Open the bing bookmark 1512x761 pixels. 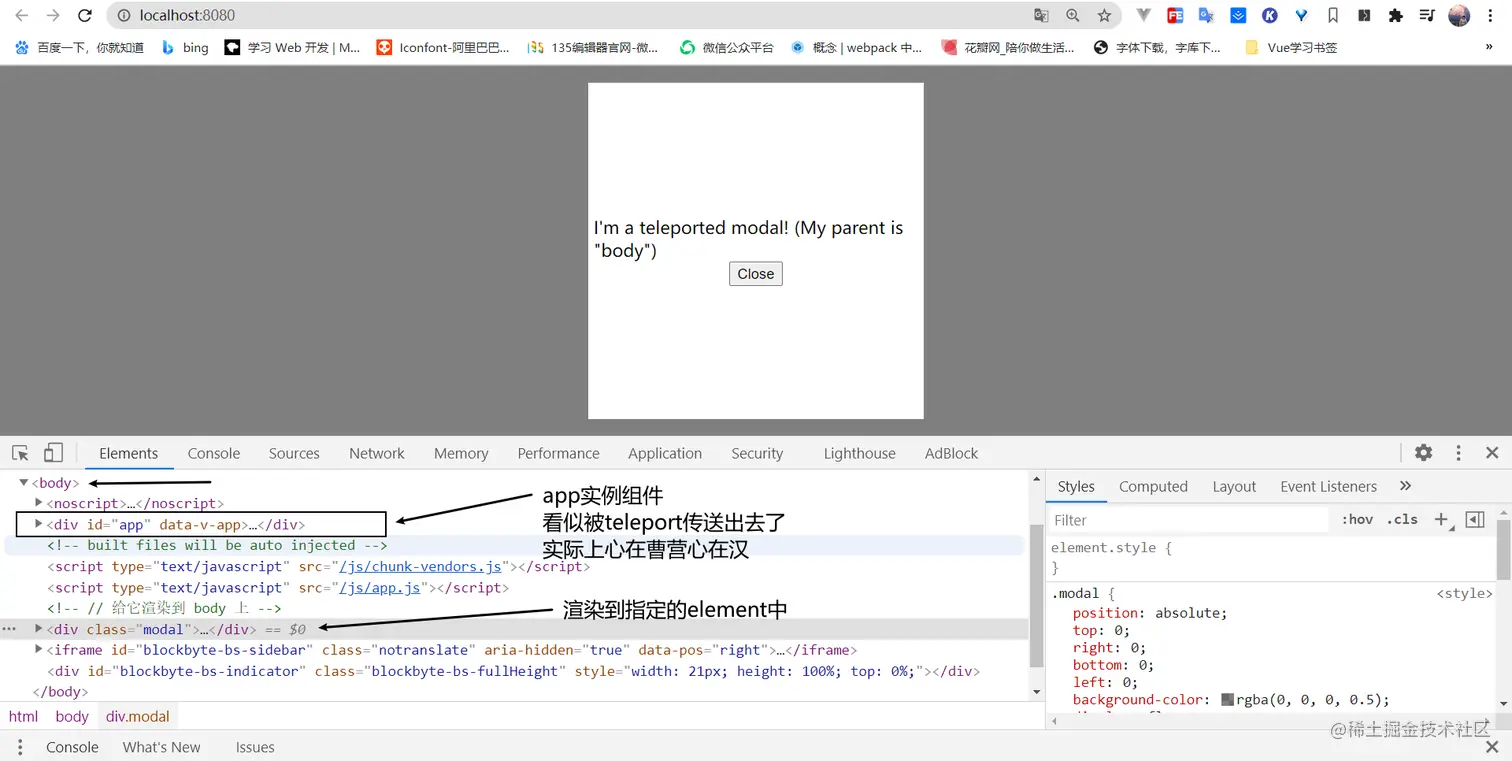[185, 47]
